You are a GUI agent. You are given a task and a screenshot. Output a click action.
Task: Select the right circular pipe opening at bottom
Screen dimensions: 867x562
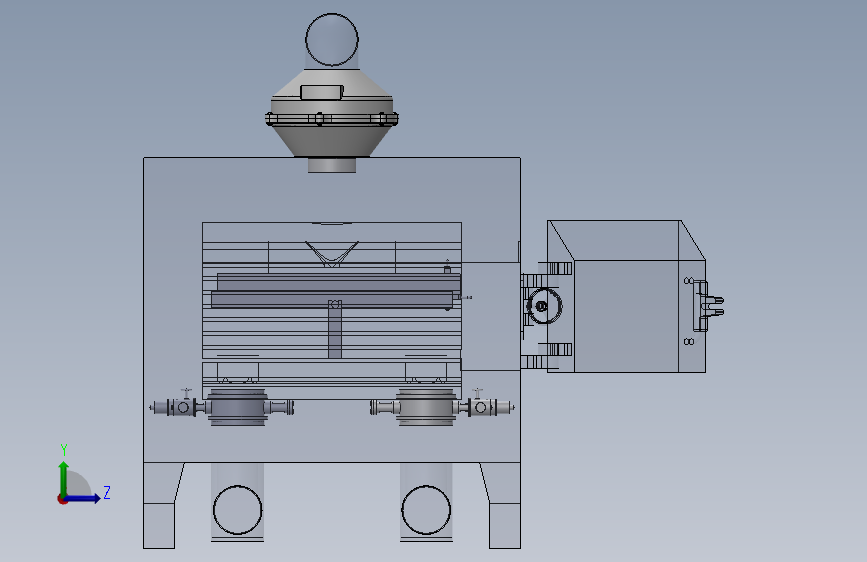point(426,510)
